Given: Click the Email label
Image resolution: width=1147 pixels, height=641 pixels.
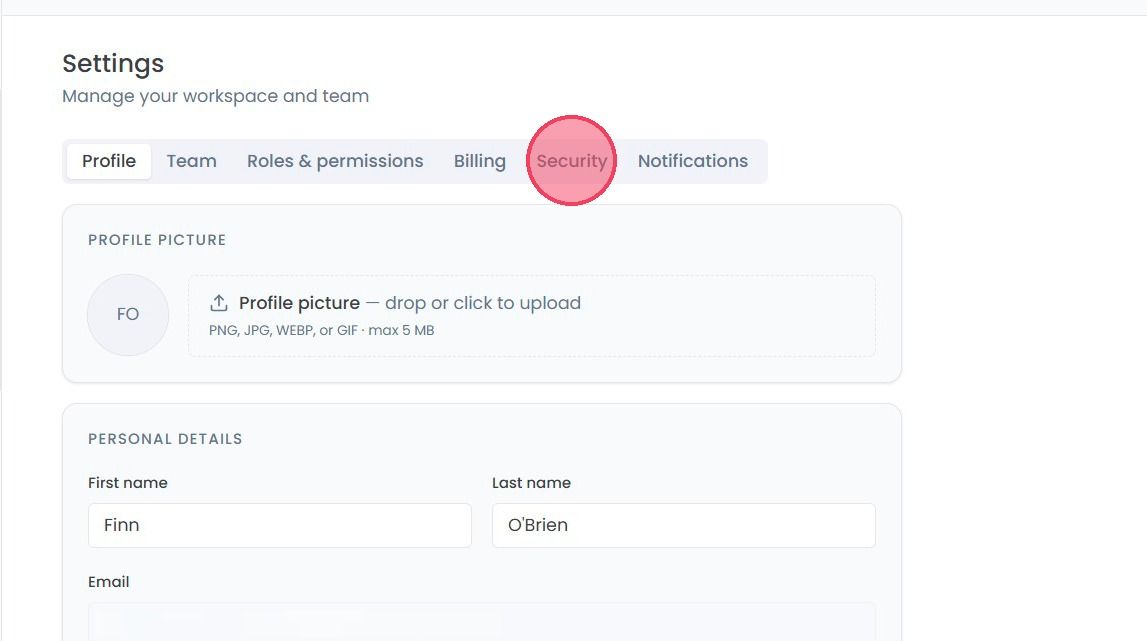Looking at the screenshot, I should [109, 582].
